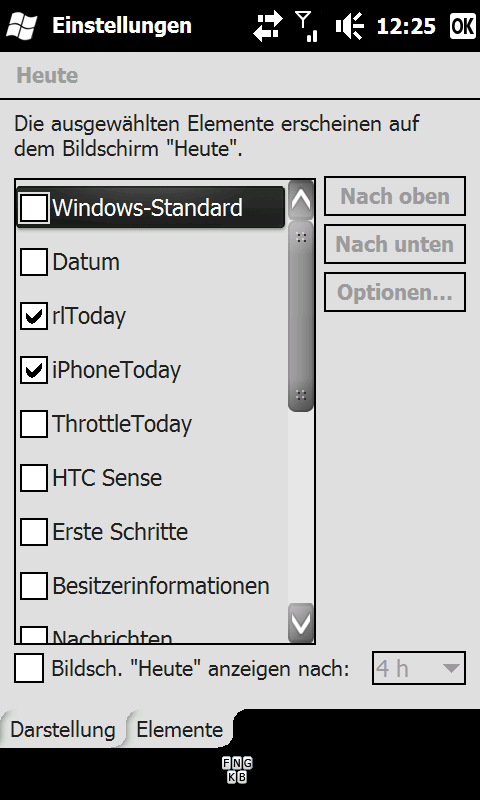Select the Elemente tab
Screen dimensions: 480x800
[x=180, y=730]
